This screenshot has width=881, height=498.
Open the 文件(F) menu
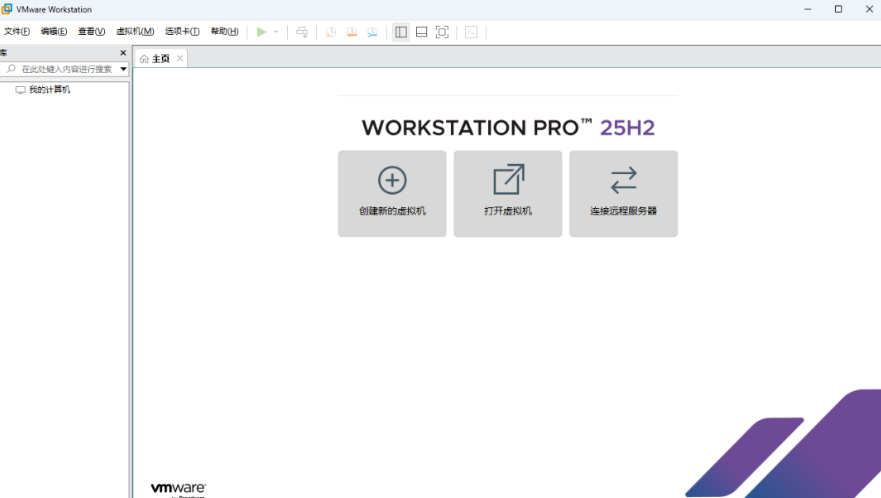pos(17,32)
